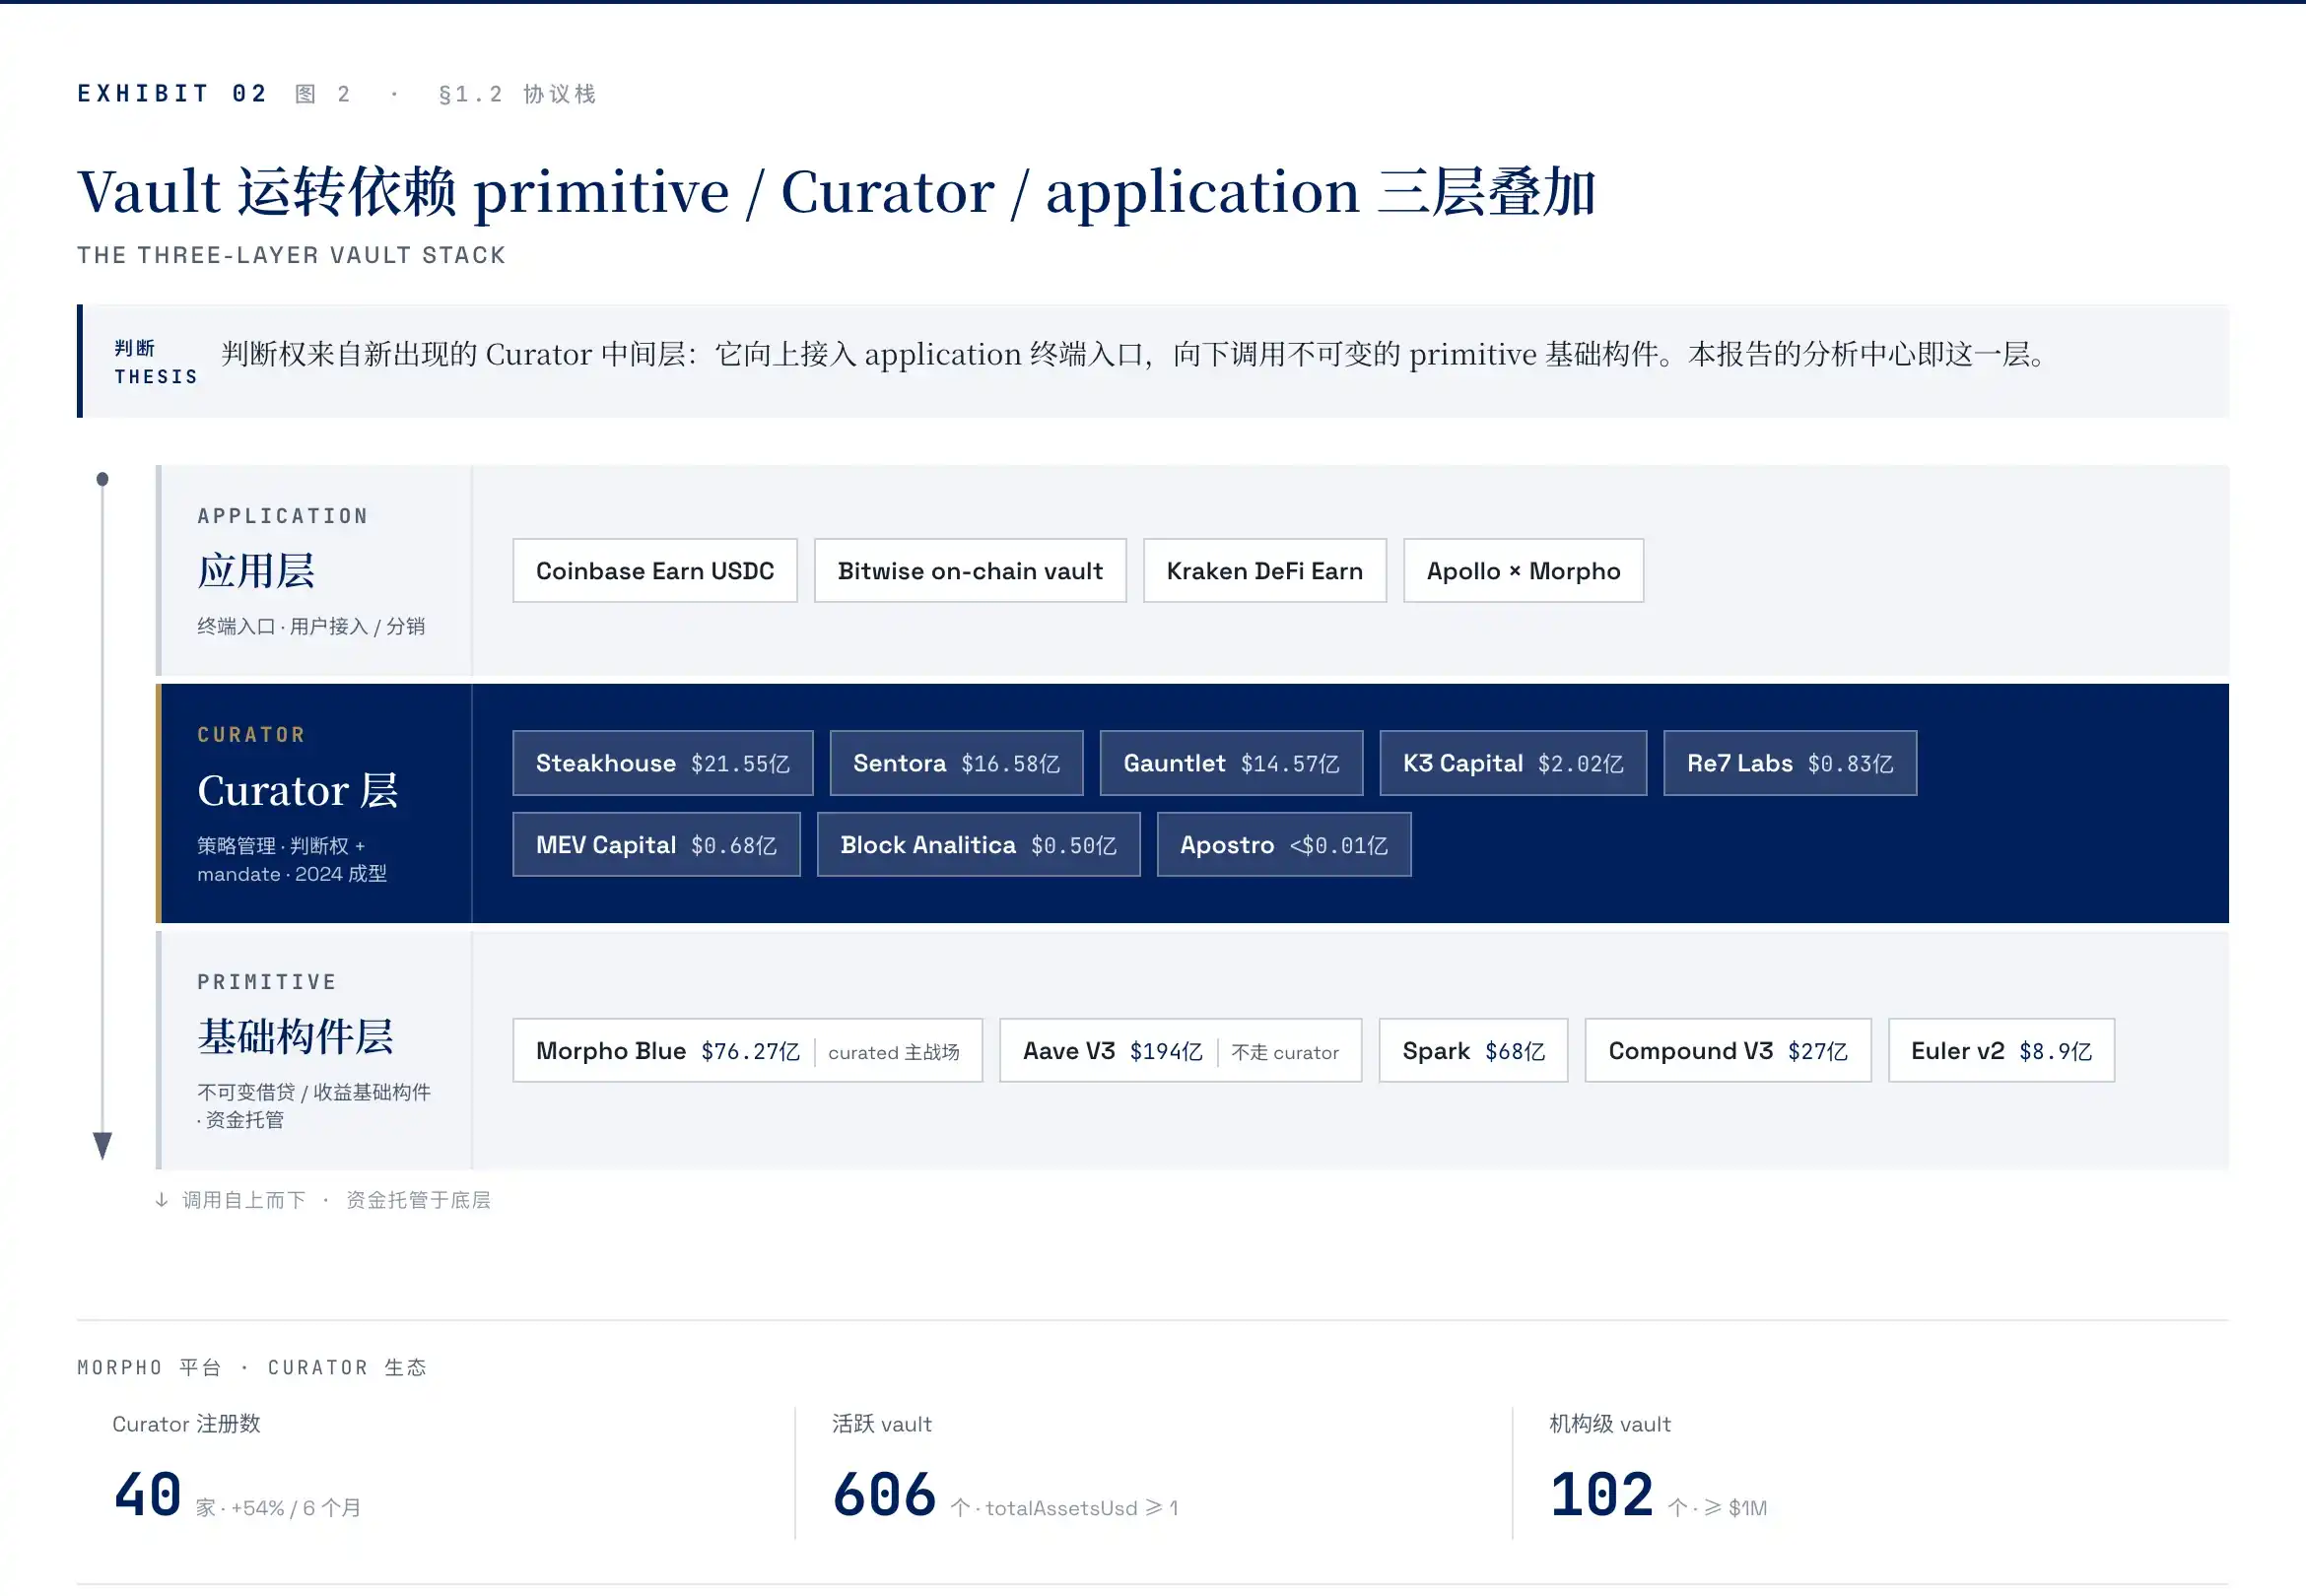Click the Curator 注册数 metric label
The height and width of the screenshot is (1596, 2306).
[x=186, y=1424]
